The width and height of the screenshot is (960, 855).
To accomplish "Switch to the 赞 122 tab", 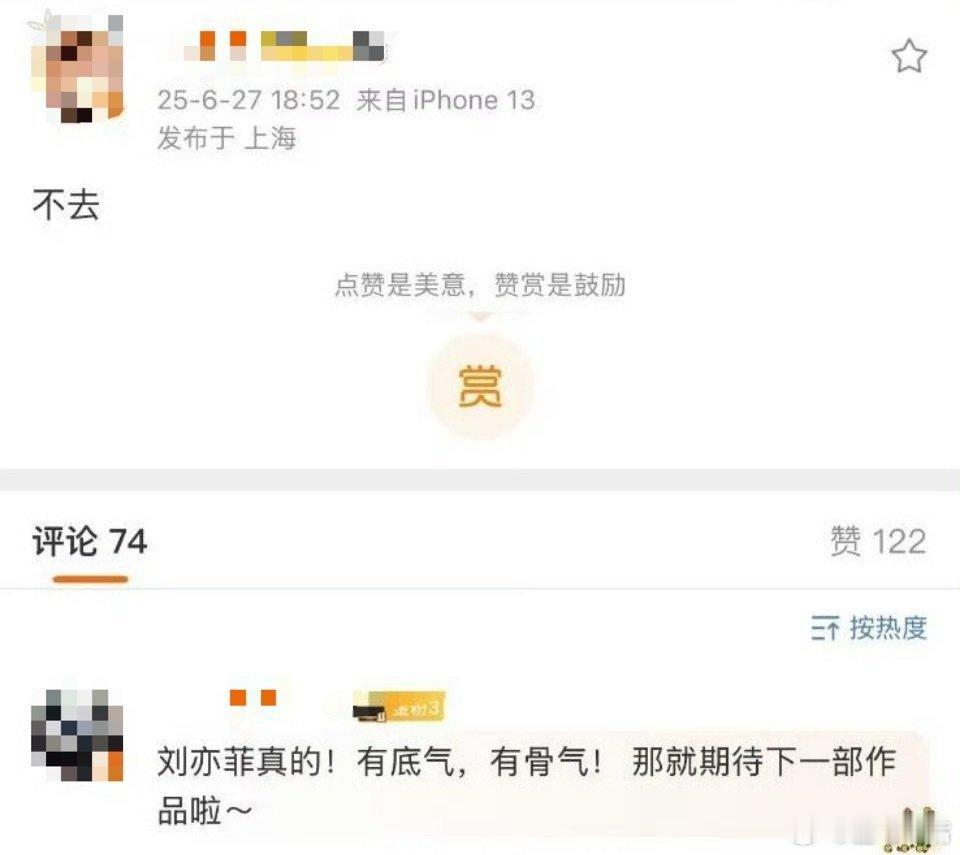I will pyautogui.click(x=878, y=541).
